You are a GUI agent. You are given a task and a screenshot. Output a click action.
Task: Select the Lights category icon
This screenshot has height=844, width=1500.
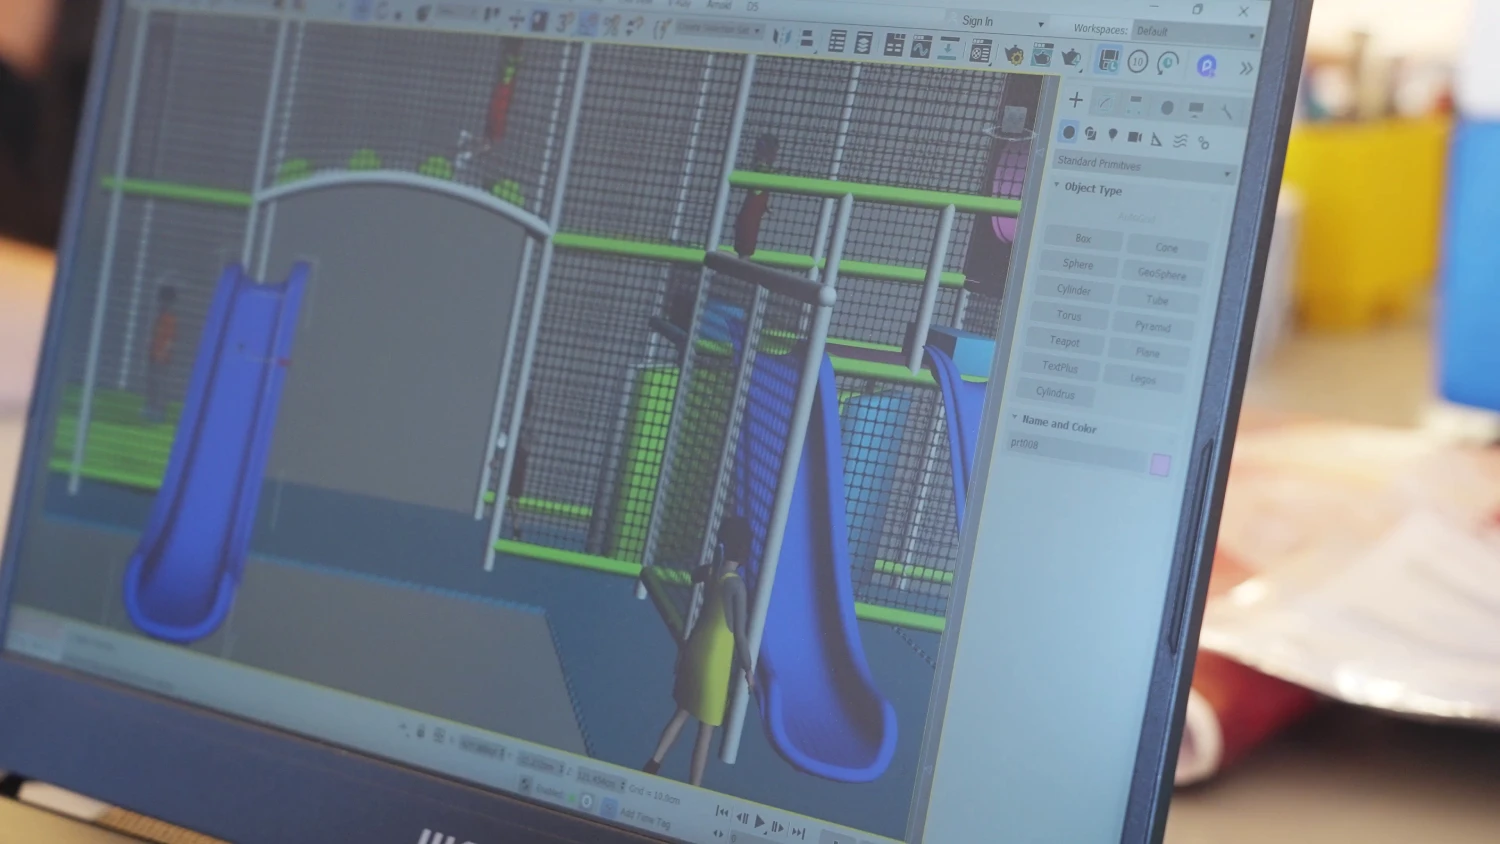(x=1113, y=135)
